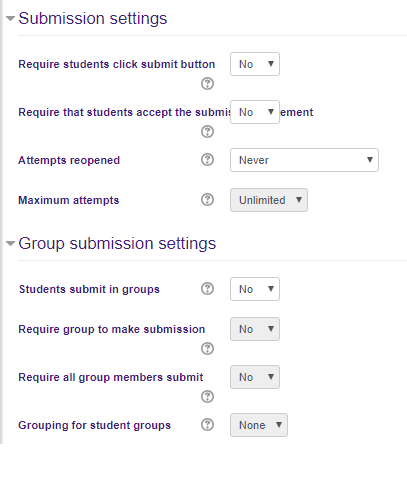Click the Submission settings heading
This screenshot has height=483, width=407.
coord(93,18)
